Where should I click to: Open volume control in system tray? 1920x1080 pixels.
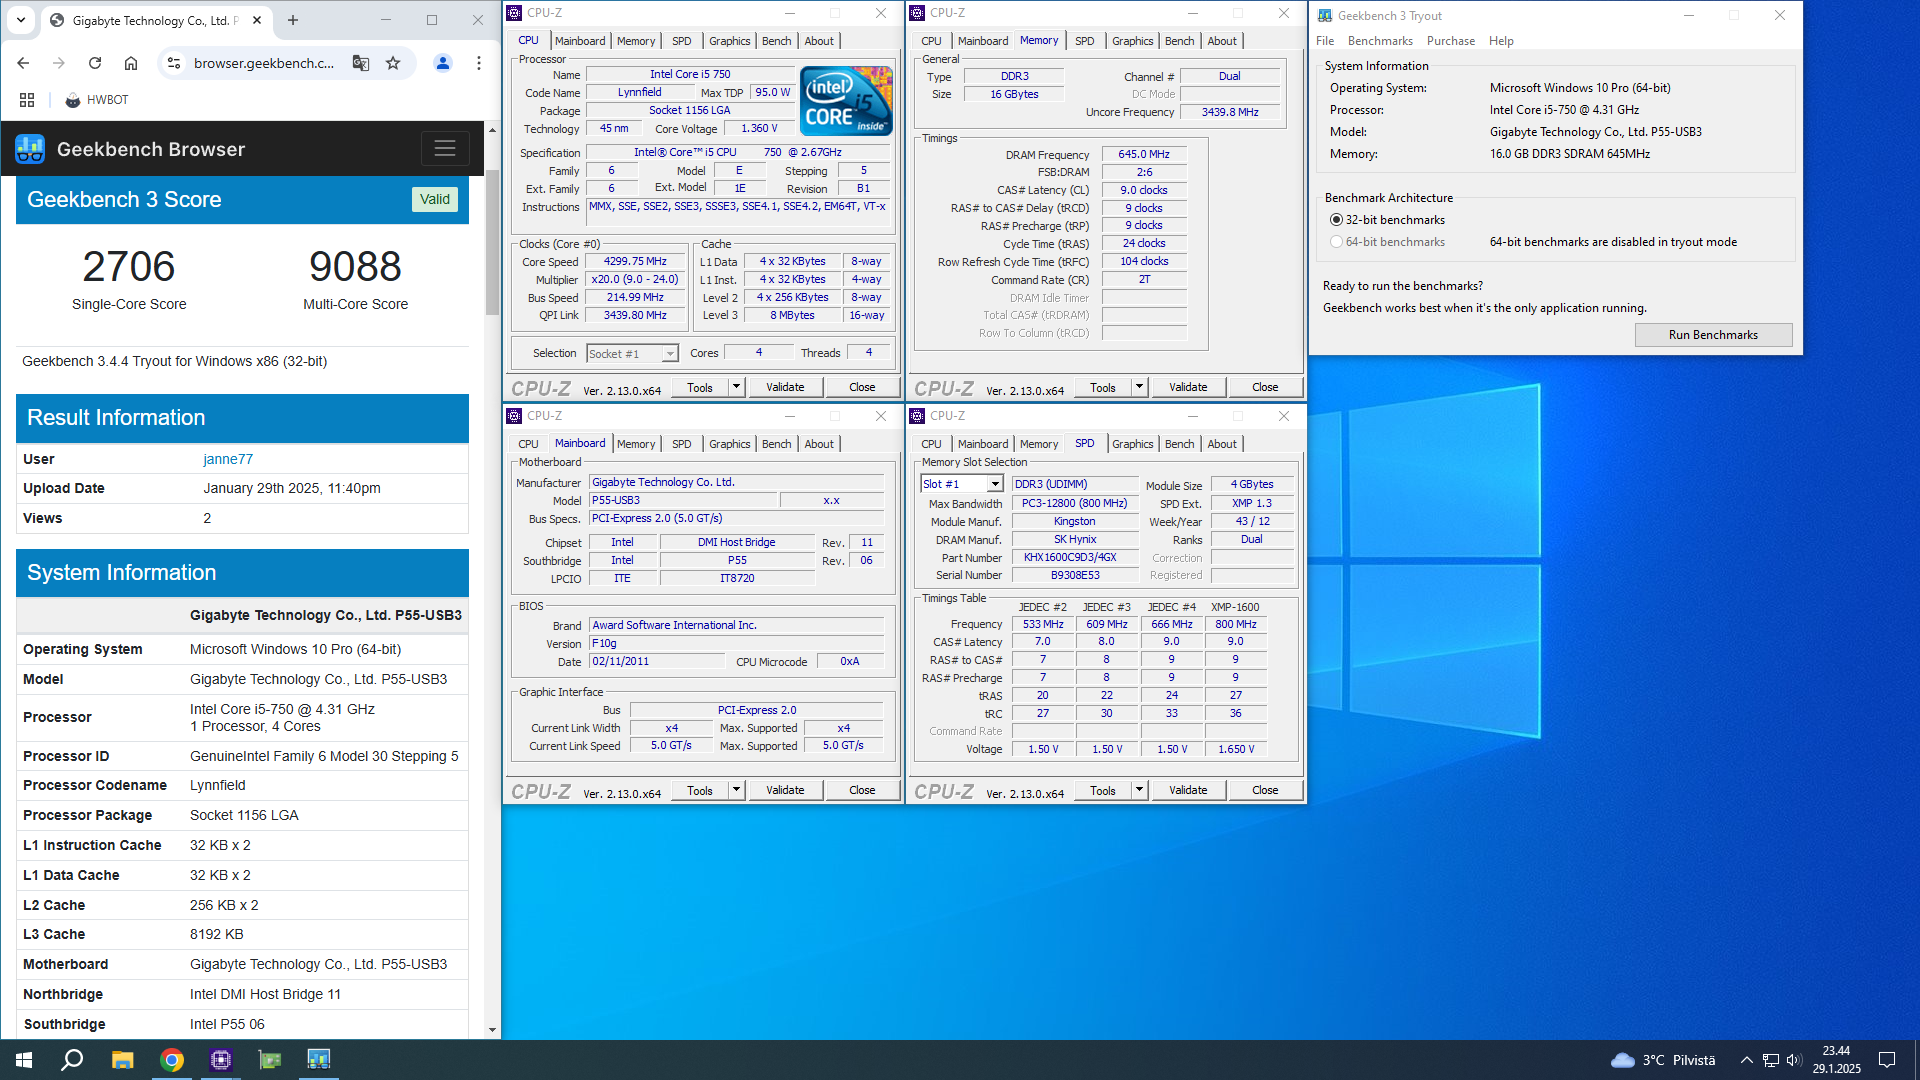[x=1794, y=1060]
